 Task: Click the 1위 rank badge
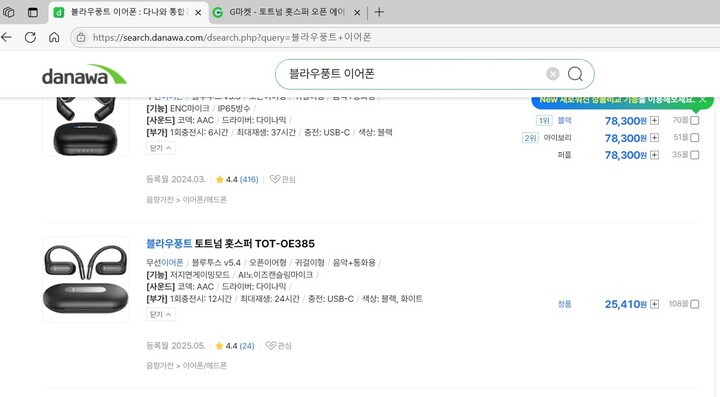coord(544,121)
